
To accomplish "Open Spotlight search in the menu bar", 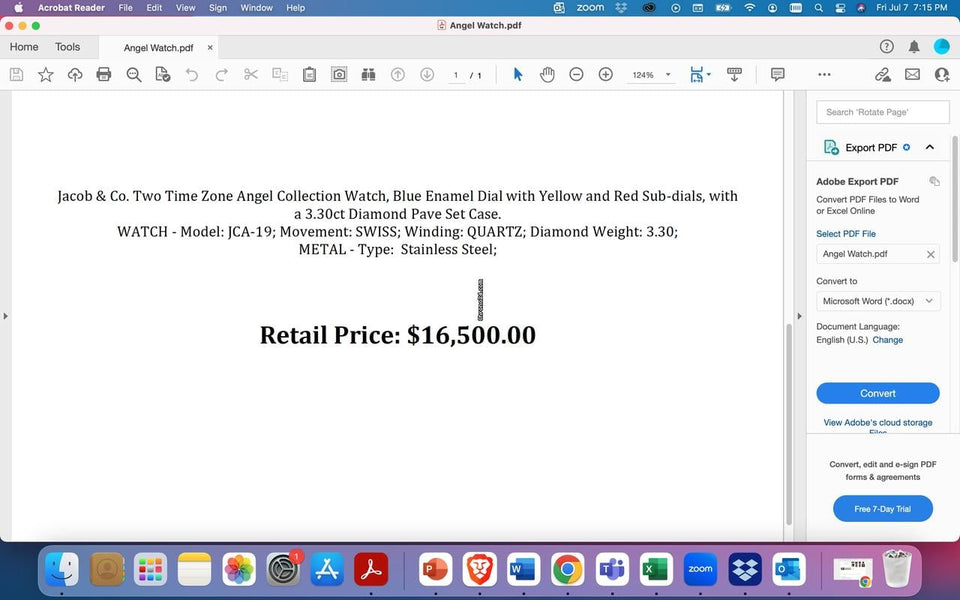I will tap(819, 8).
